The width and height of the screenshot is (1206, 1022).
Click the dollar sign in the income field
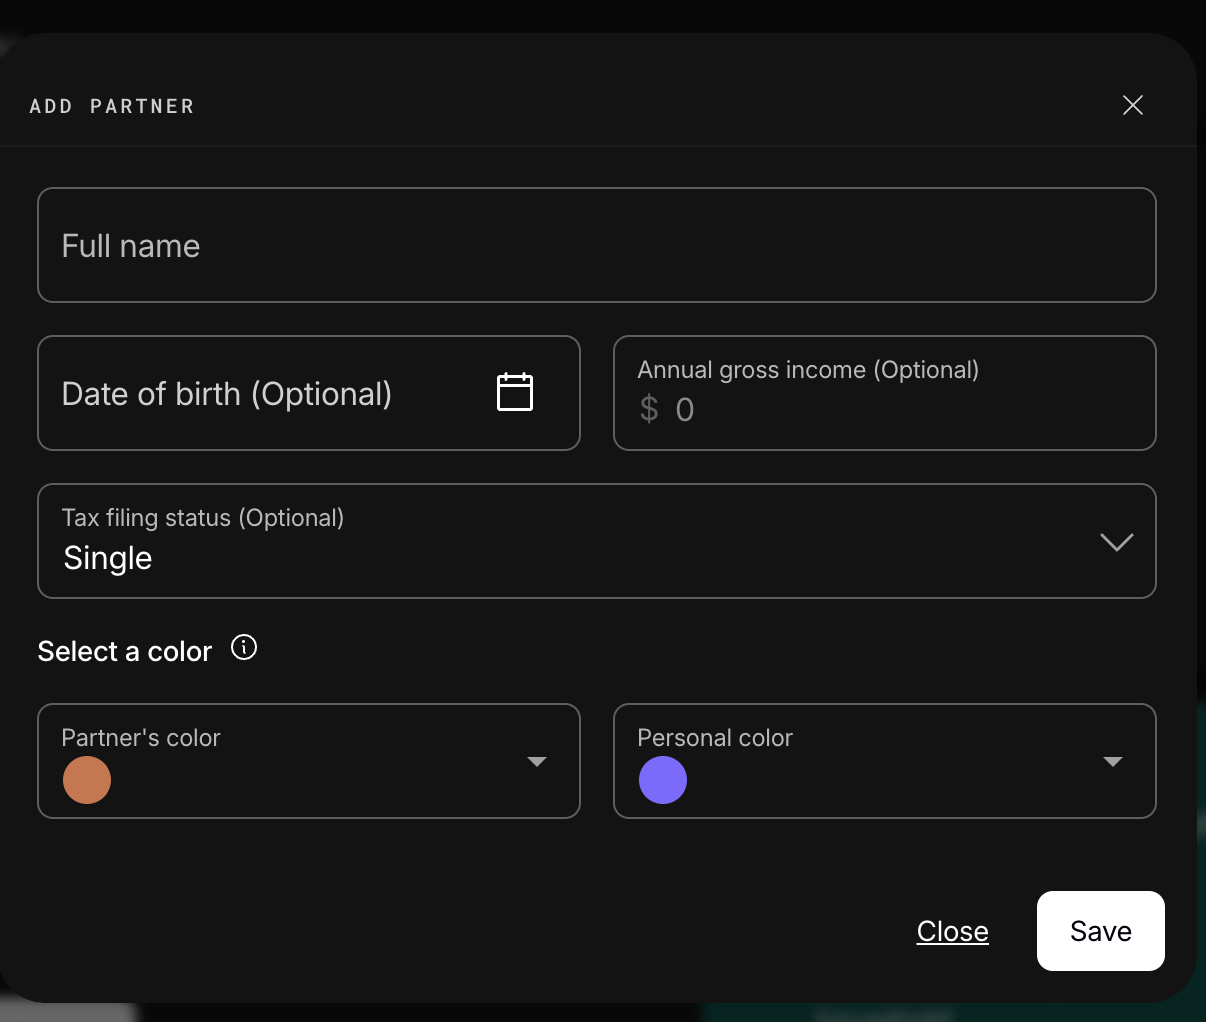(649, 409)
